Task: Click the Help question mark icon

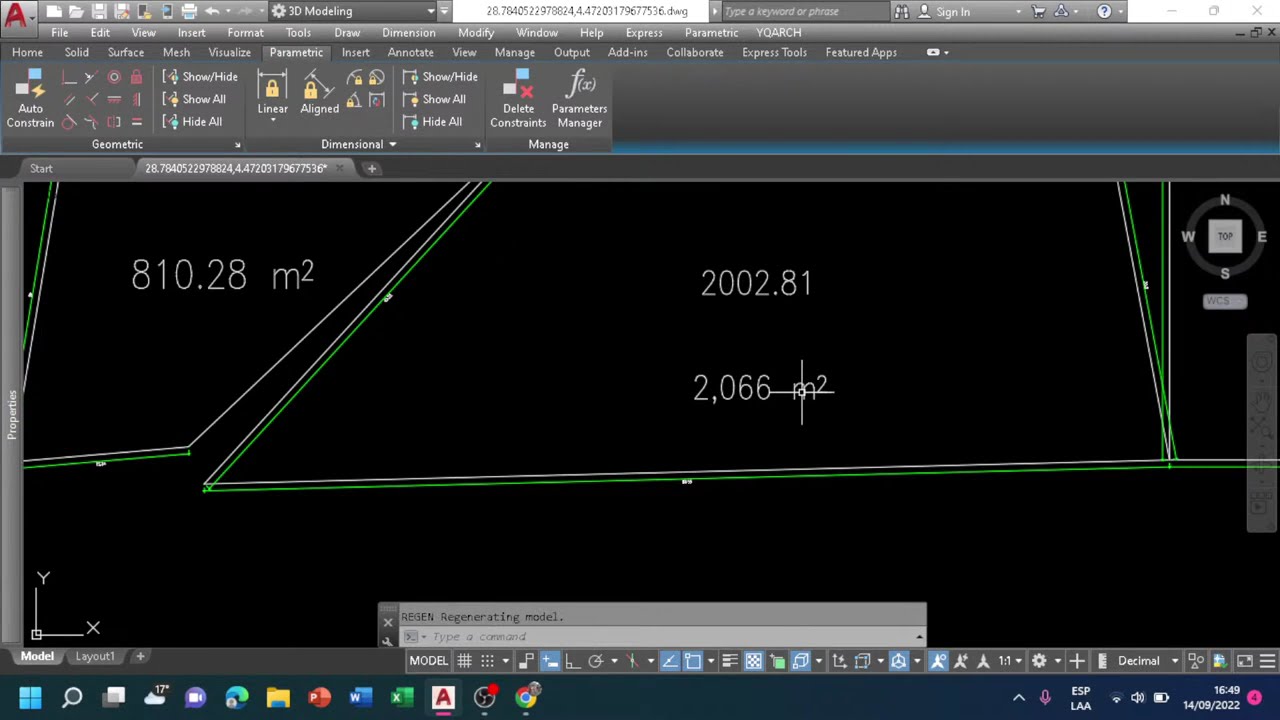Action: point(1104,11)
